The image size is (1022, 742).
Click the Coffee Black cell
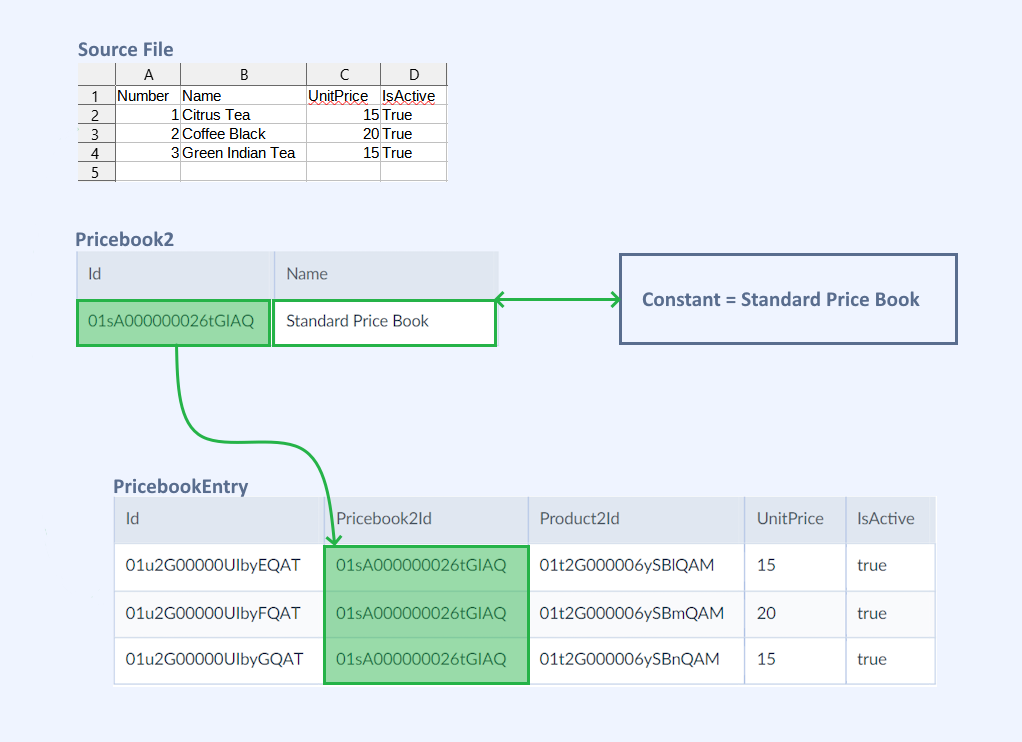pos(243,134)
